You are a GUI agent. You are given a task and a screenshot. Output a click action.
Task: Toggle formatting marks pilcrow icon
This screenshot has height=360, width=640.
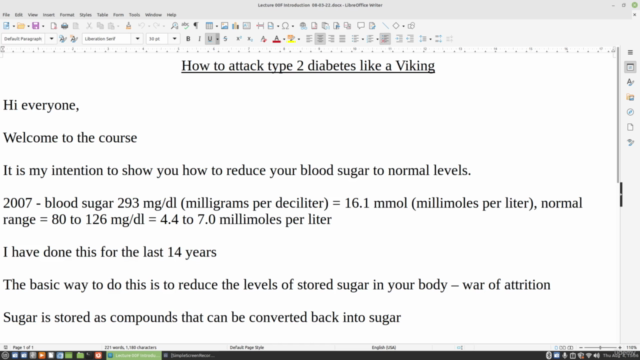pos(196,26)
